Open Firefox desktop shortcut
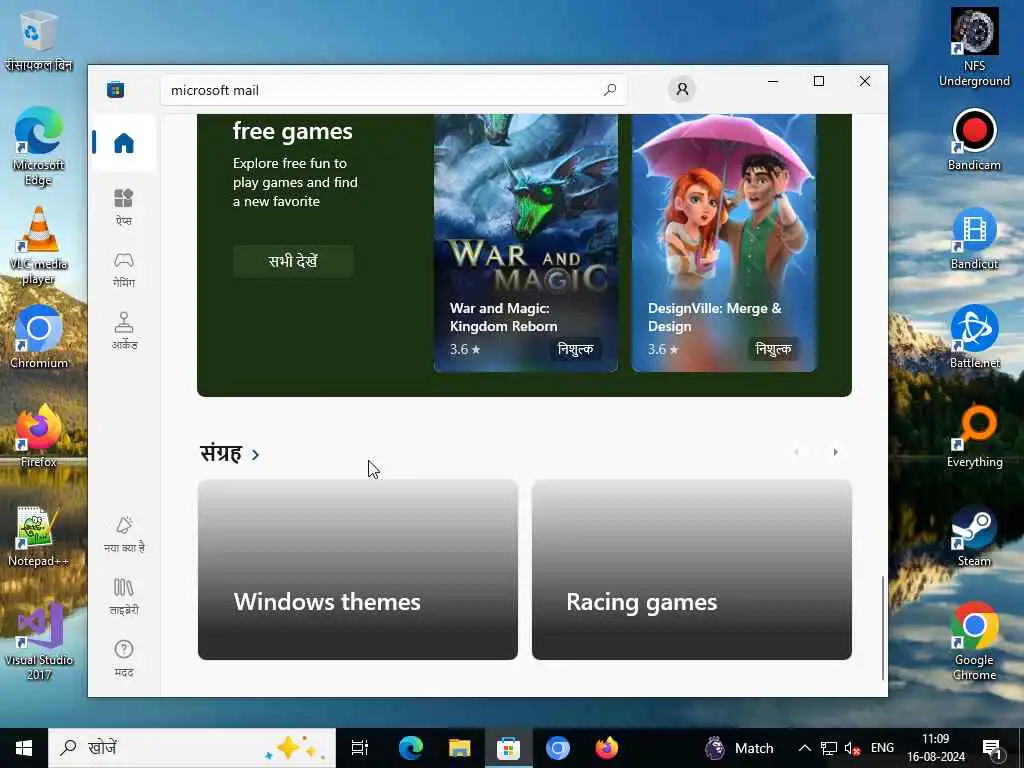 [x=39, y=436]
